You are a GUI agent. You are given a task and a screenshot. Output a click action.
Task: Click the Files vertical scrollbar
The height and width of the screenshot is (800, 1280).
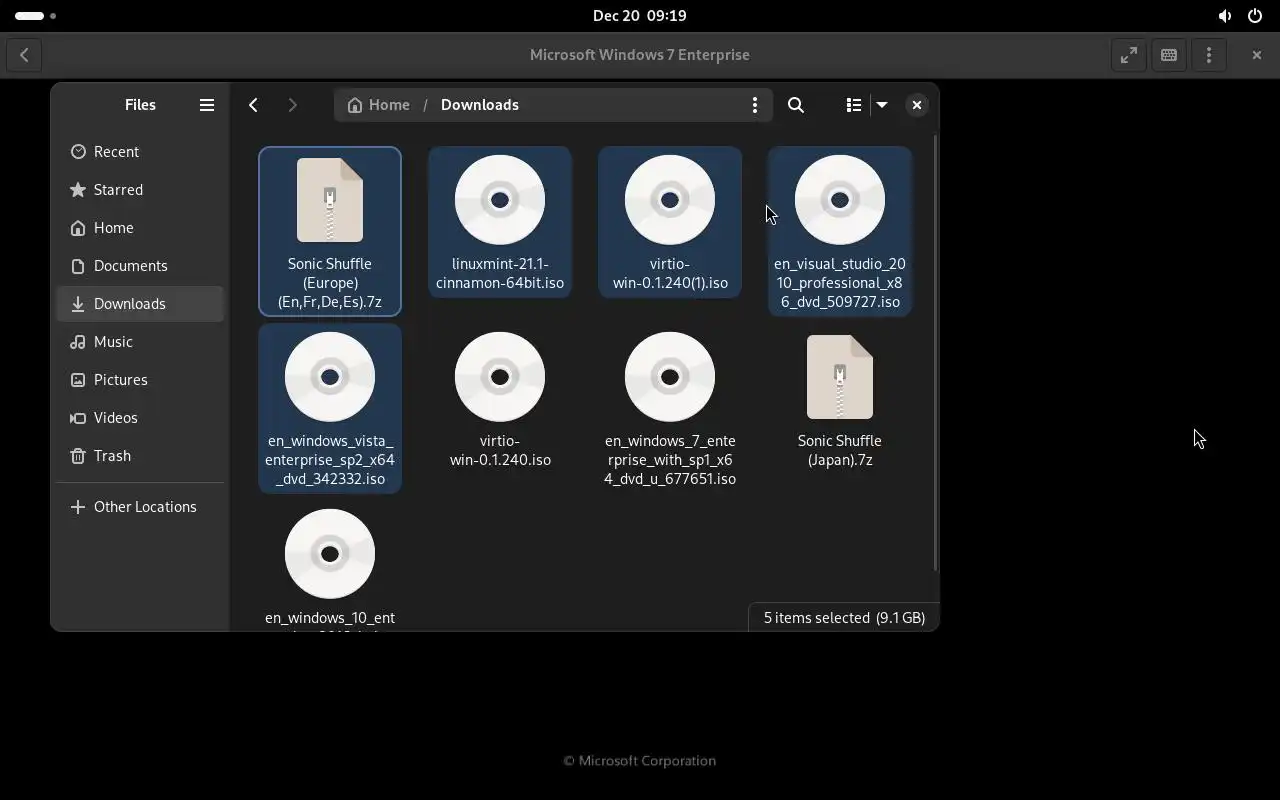(936, 353)
